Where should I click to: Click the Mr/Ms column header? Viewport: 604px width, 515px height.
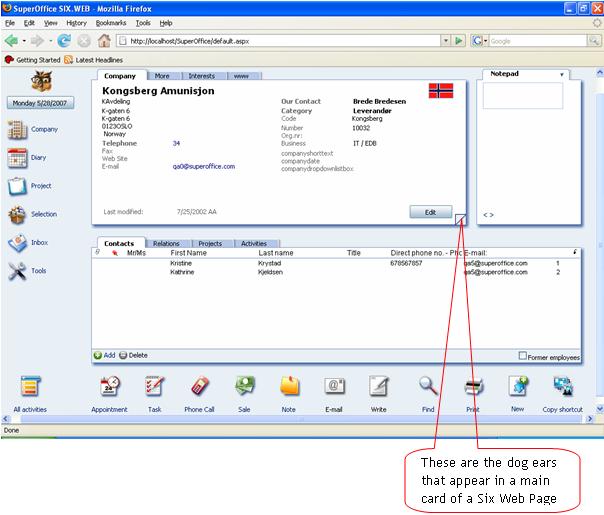[136, 253]
